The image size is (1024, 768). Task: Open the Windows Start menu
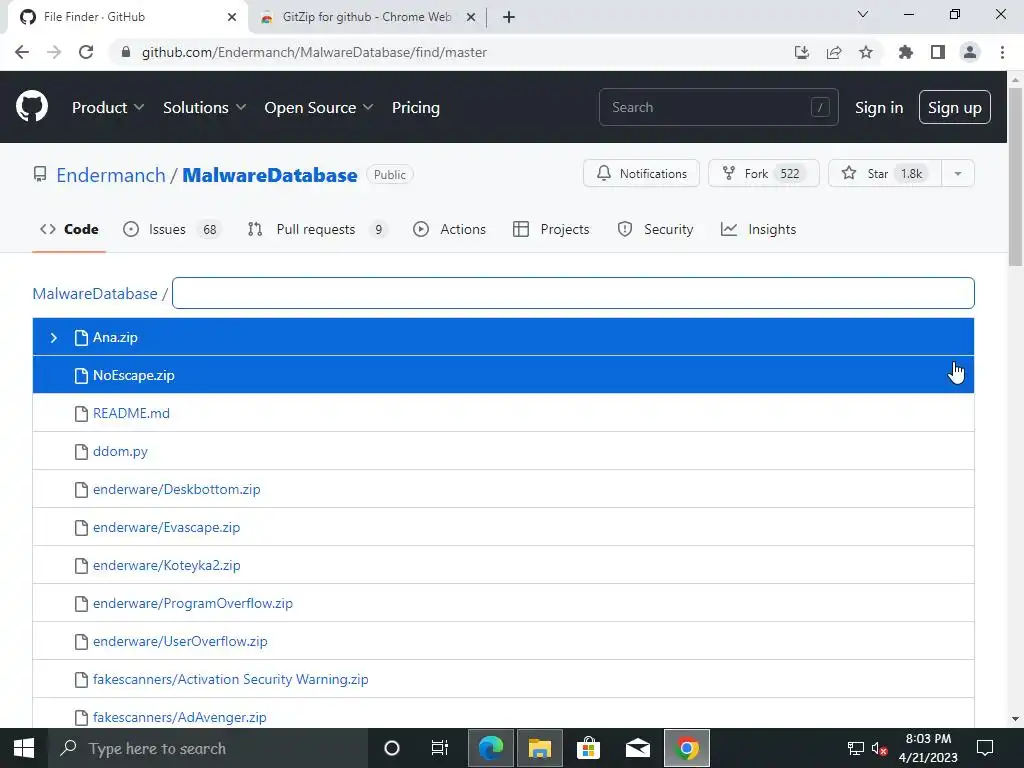click(24, 748)
